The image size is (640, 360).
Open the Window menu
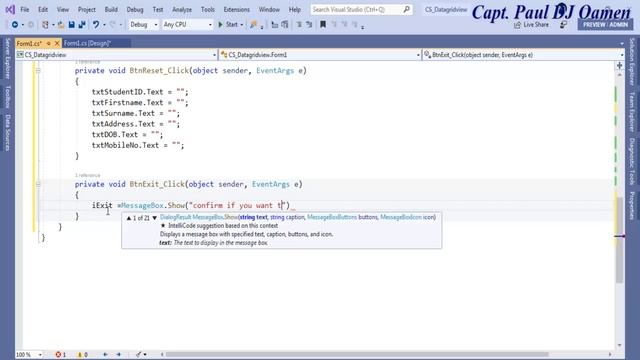tap(269, 9)
